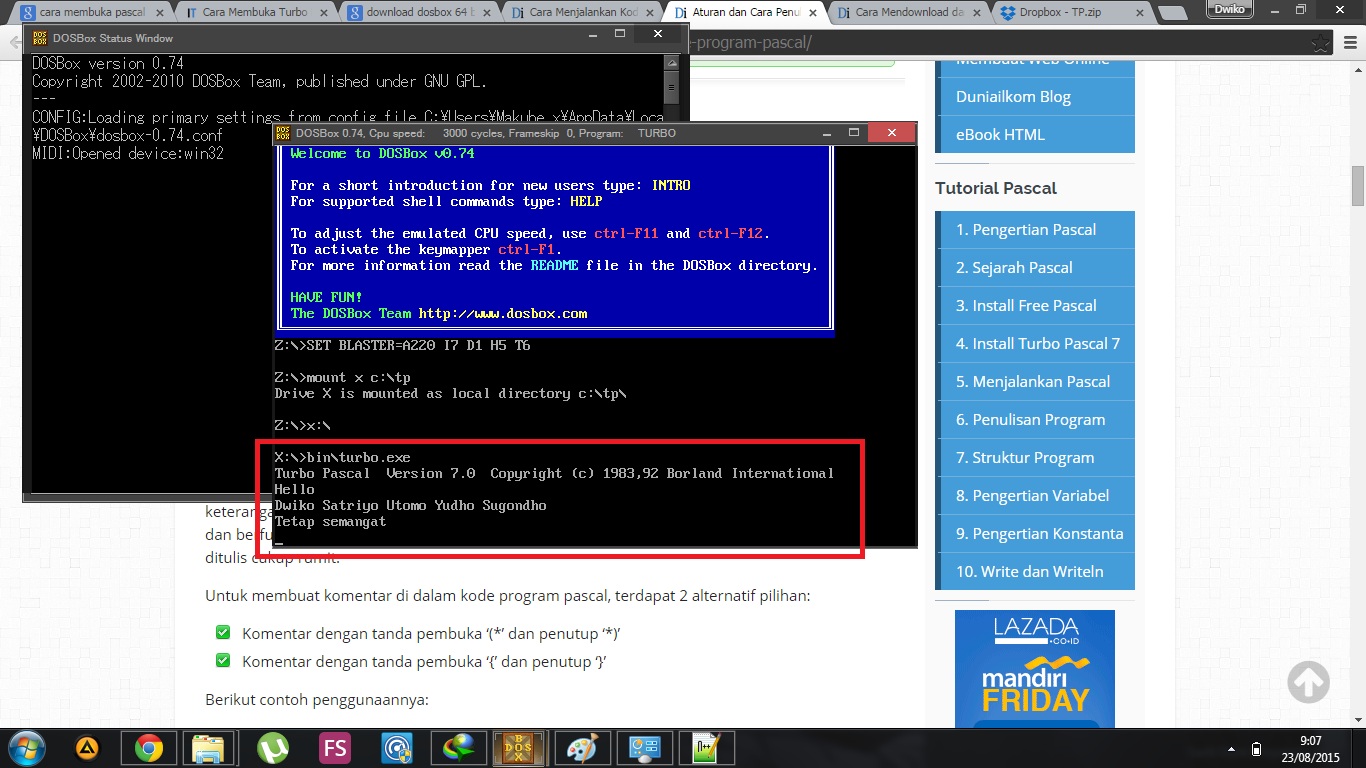The image size is (1366, 768).
Task: Open '1. Pengertian Pascal' tutorial link
Action: click(x=1034, y=230)
